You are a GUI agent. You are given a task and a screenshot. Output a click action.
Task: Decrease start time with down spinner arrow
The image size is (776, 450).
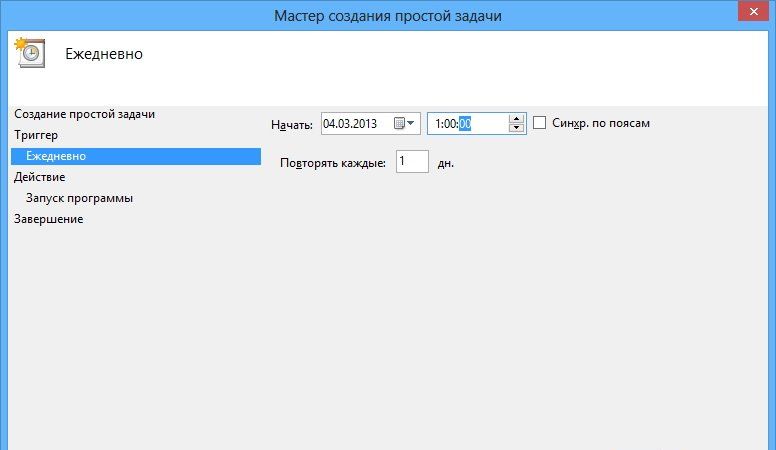pos(516,129)
